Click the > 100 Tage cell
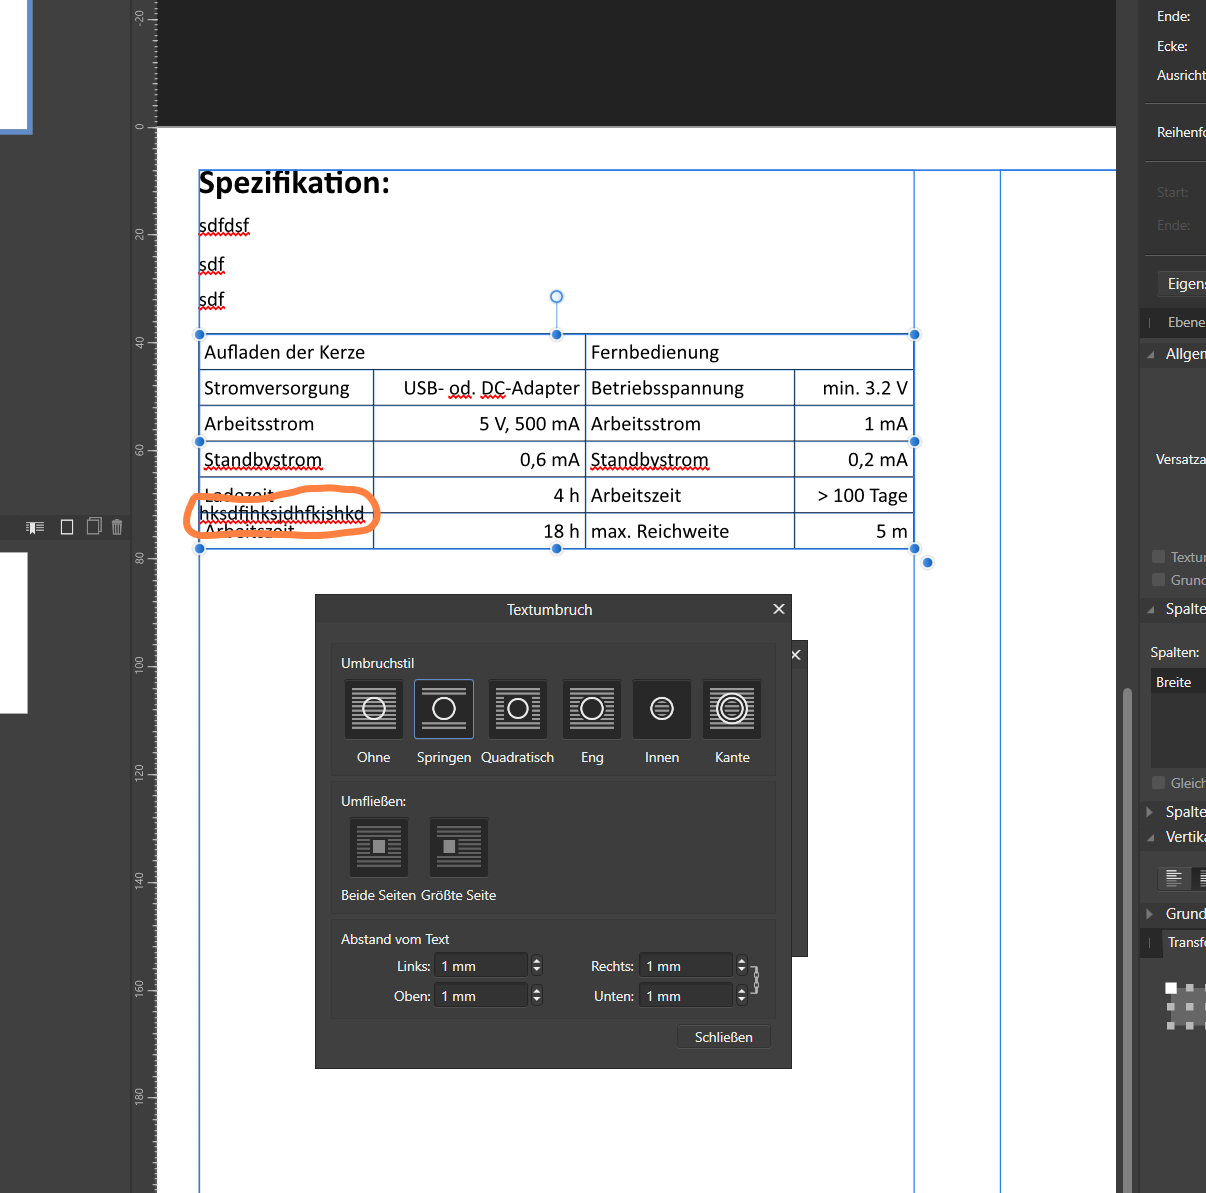Screen dimensions: 1206x1193 pyautogui.click(x=854, y=496)
